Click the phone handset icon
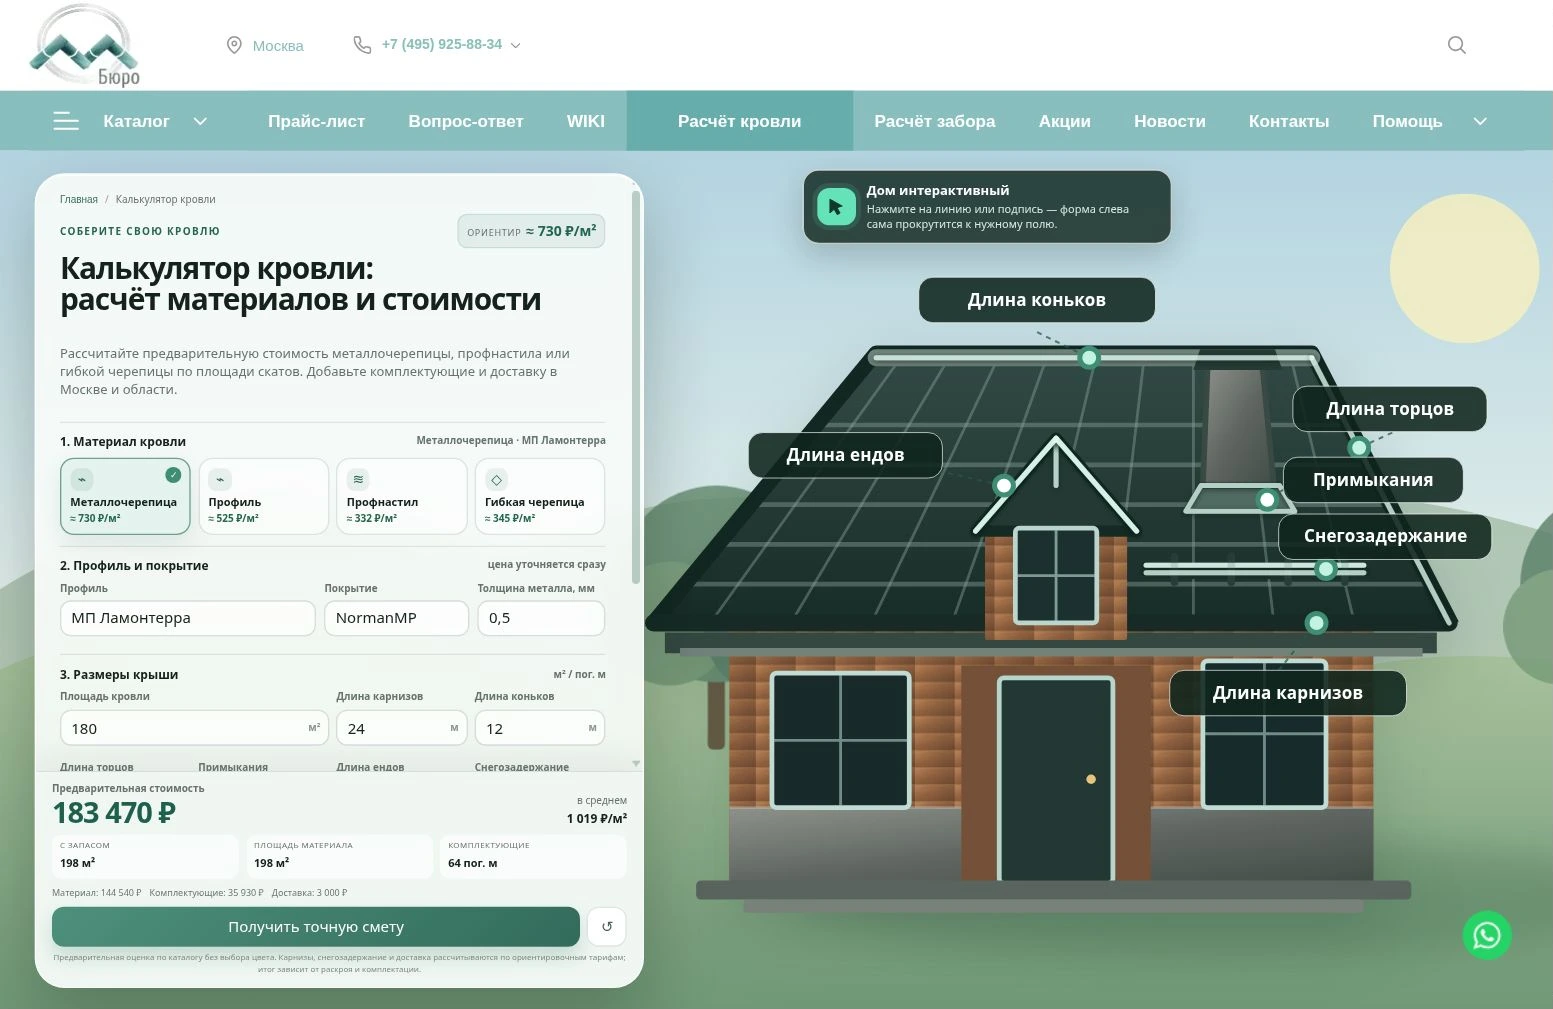This screenshot has height=1009, width=1553. pyautogui.click(x=362, y=45)
